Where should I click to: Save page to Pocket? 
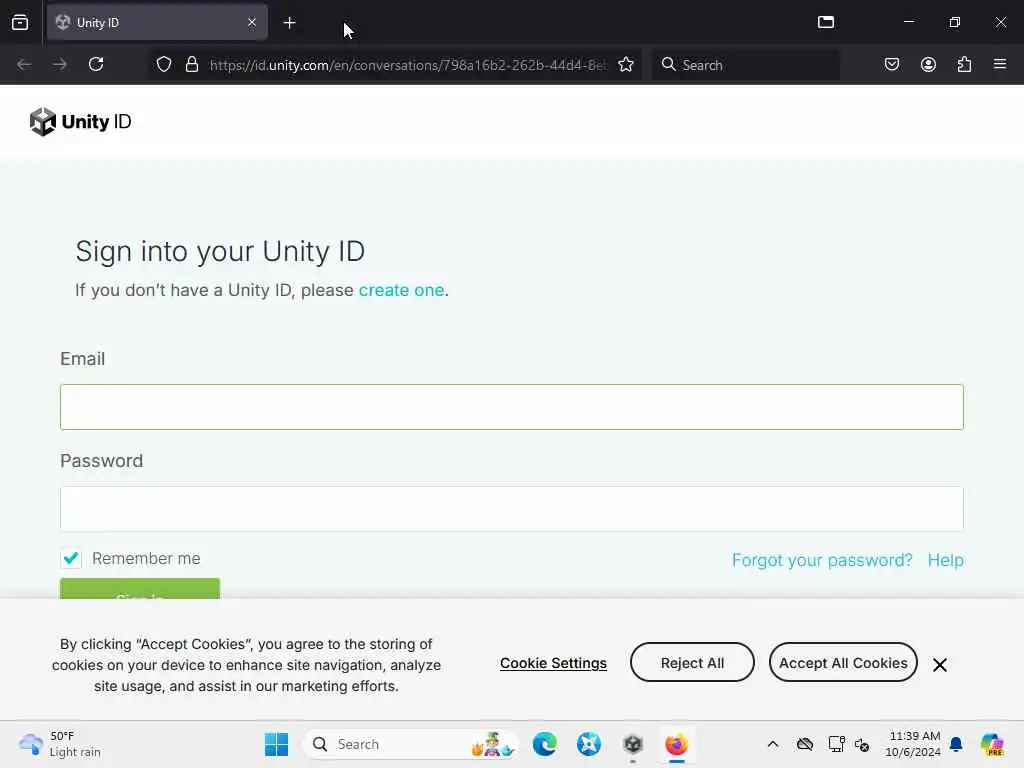[x=891, y=64]
